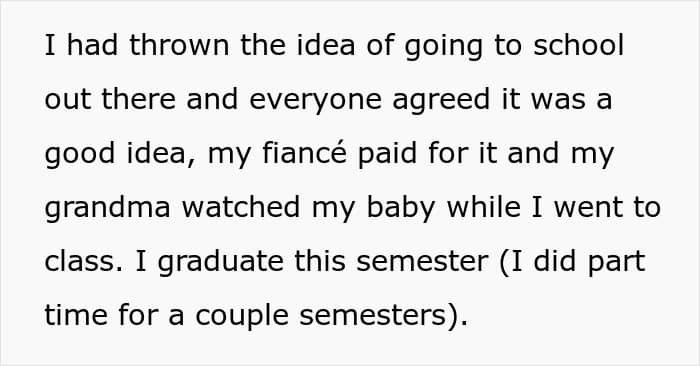Viewport: 700px width, 366px height.
Task: Click the word "watched"
Action: [x=241, y=207]
